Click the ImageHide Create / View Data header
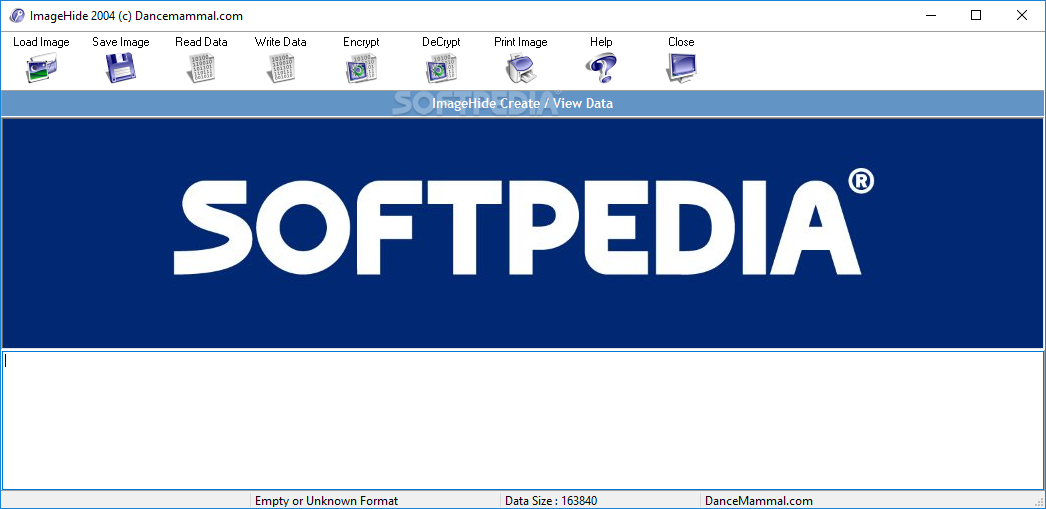Image resolution: width=1046 pixels, height=509 pixels. [x=523, y=103]
